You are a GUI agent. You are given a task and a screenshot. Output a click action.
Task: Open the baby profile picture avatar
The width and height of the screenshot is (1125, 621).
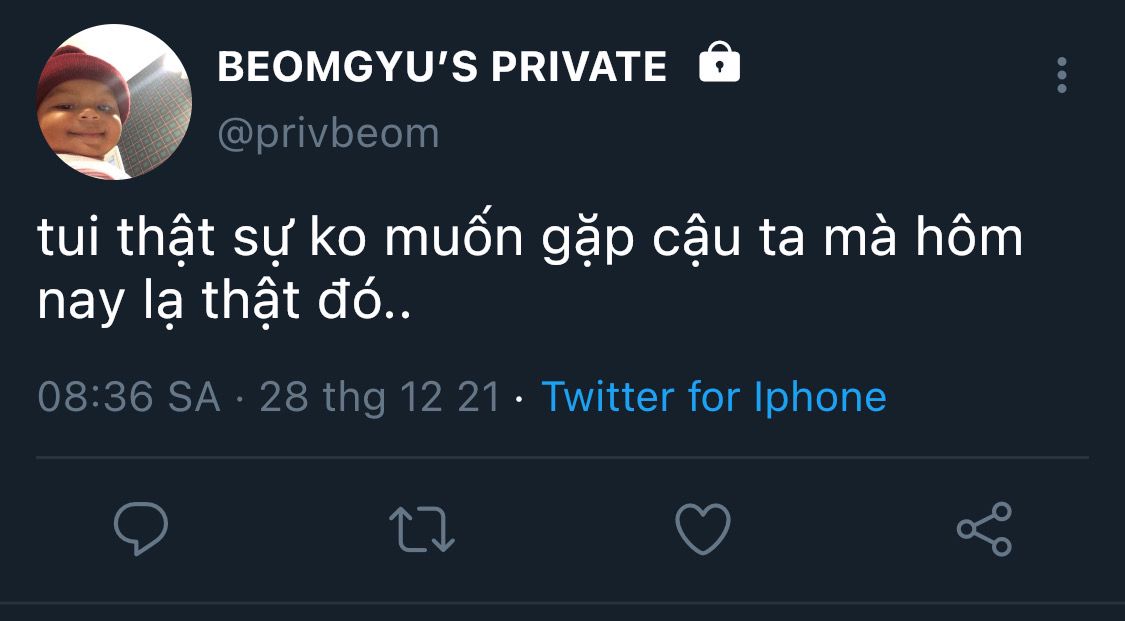pos(113,103)
